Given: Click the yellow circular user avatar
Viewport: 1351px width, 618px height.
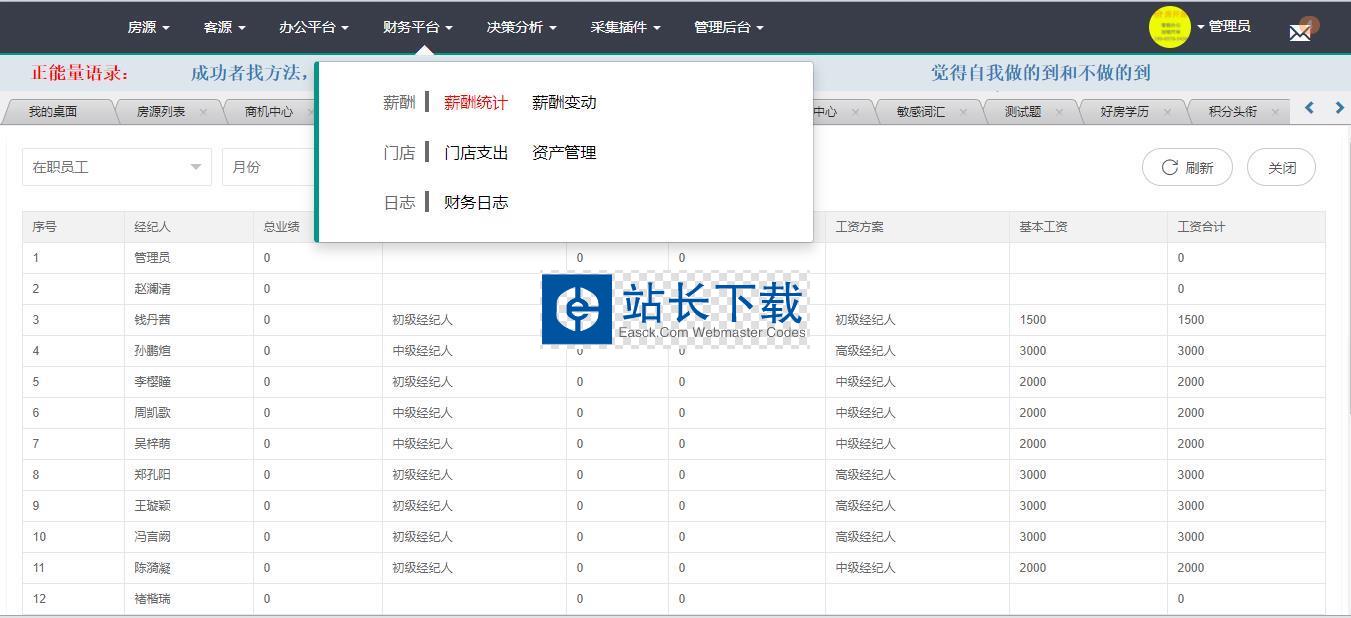Looking at the screenshot, I should pos(1169,27).
